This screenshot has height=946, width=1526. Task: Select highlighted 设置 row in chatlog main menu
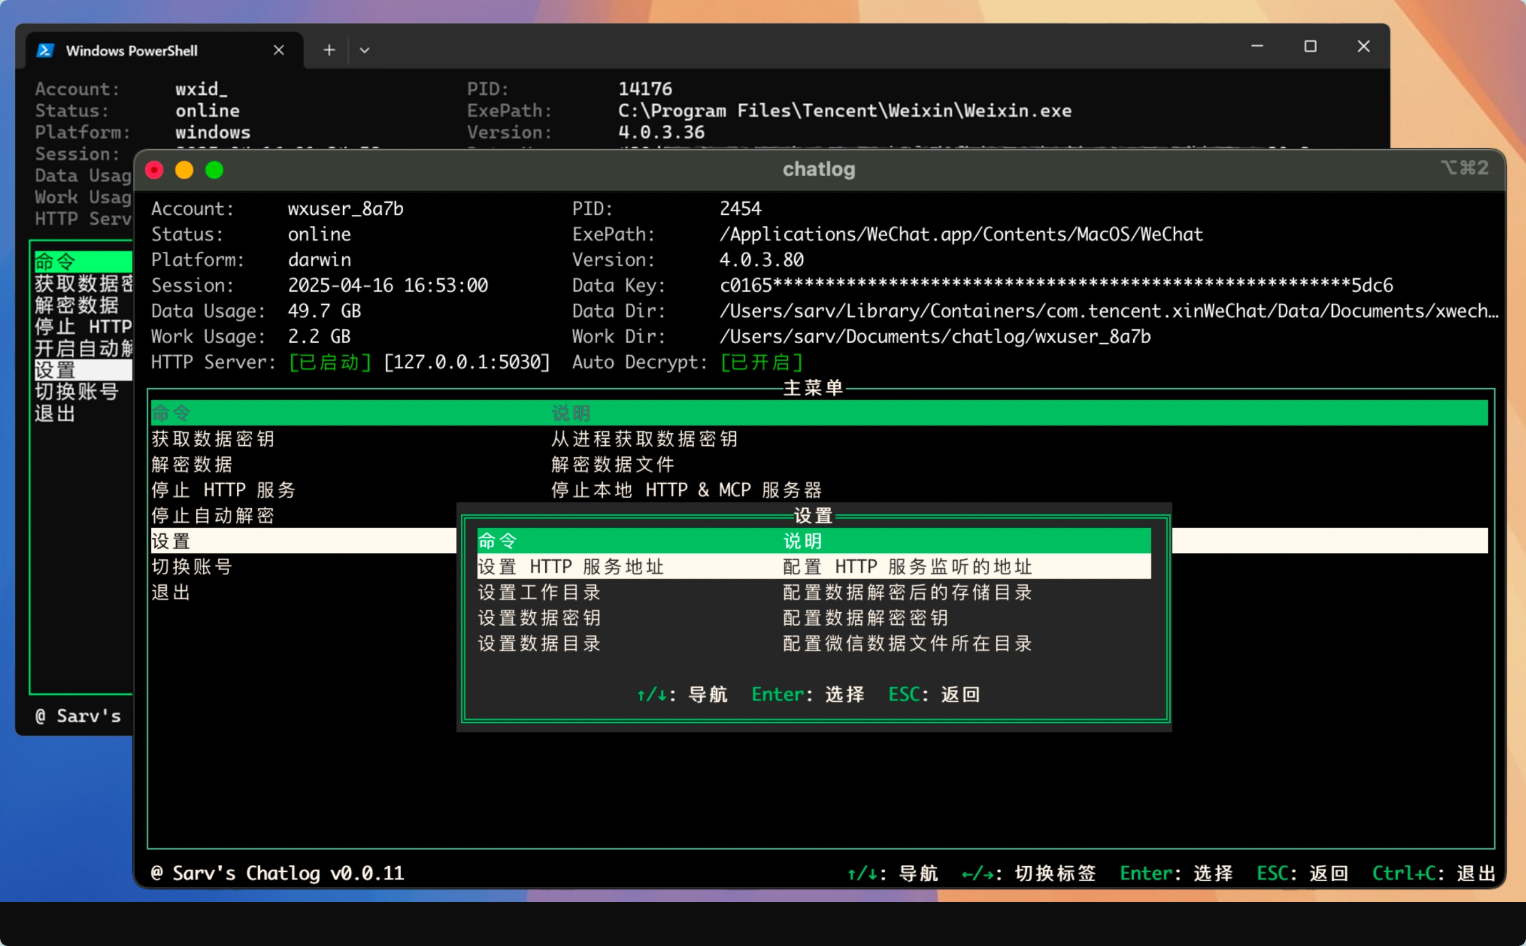click(x=303, y=541)
